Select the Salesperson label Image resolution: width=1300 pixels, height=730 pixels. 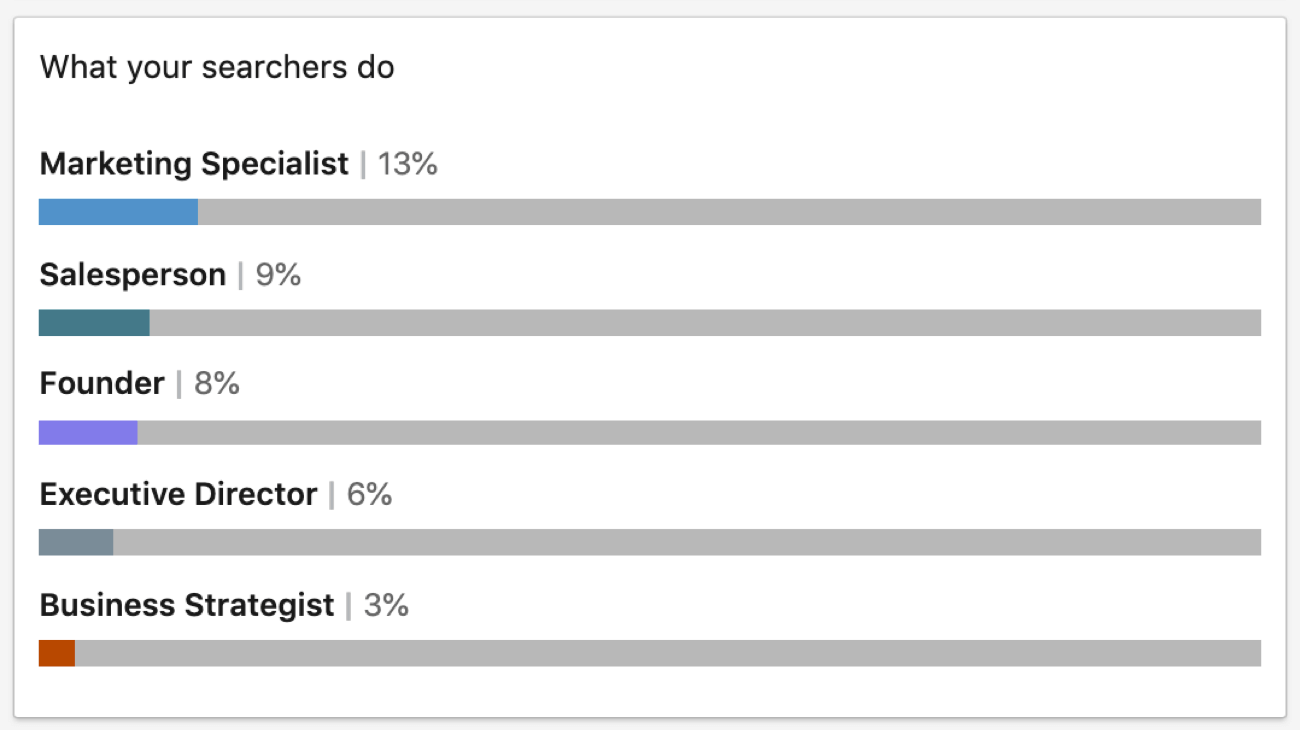133,274
